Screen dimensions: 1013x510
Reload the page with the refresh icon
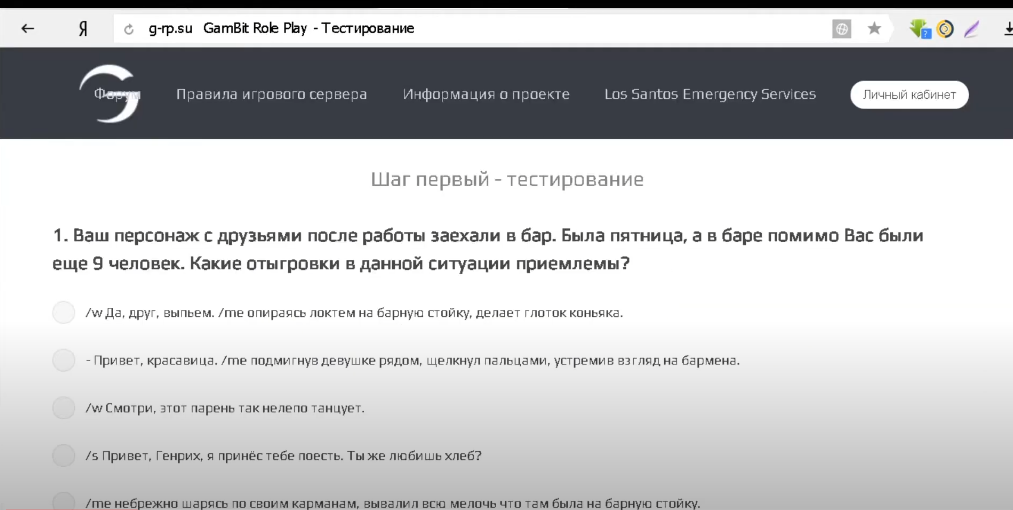(128, 29)
